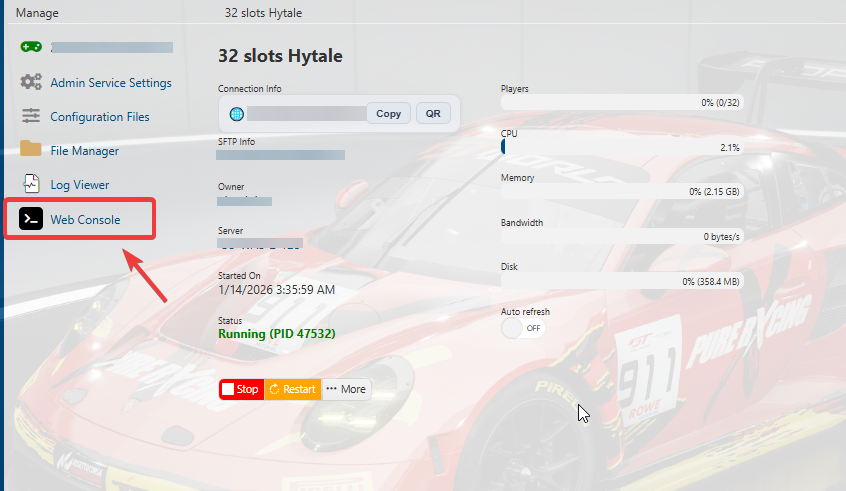The height and width of the screenshot is (491, 846).
Task: Click the Disk usage bar
Action: tap(622, 282)
